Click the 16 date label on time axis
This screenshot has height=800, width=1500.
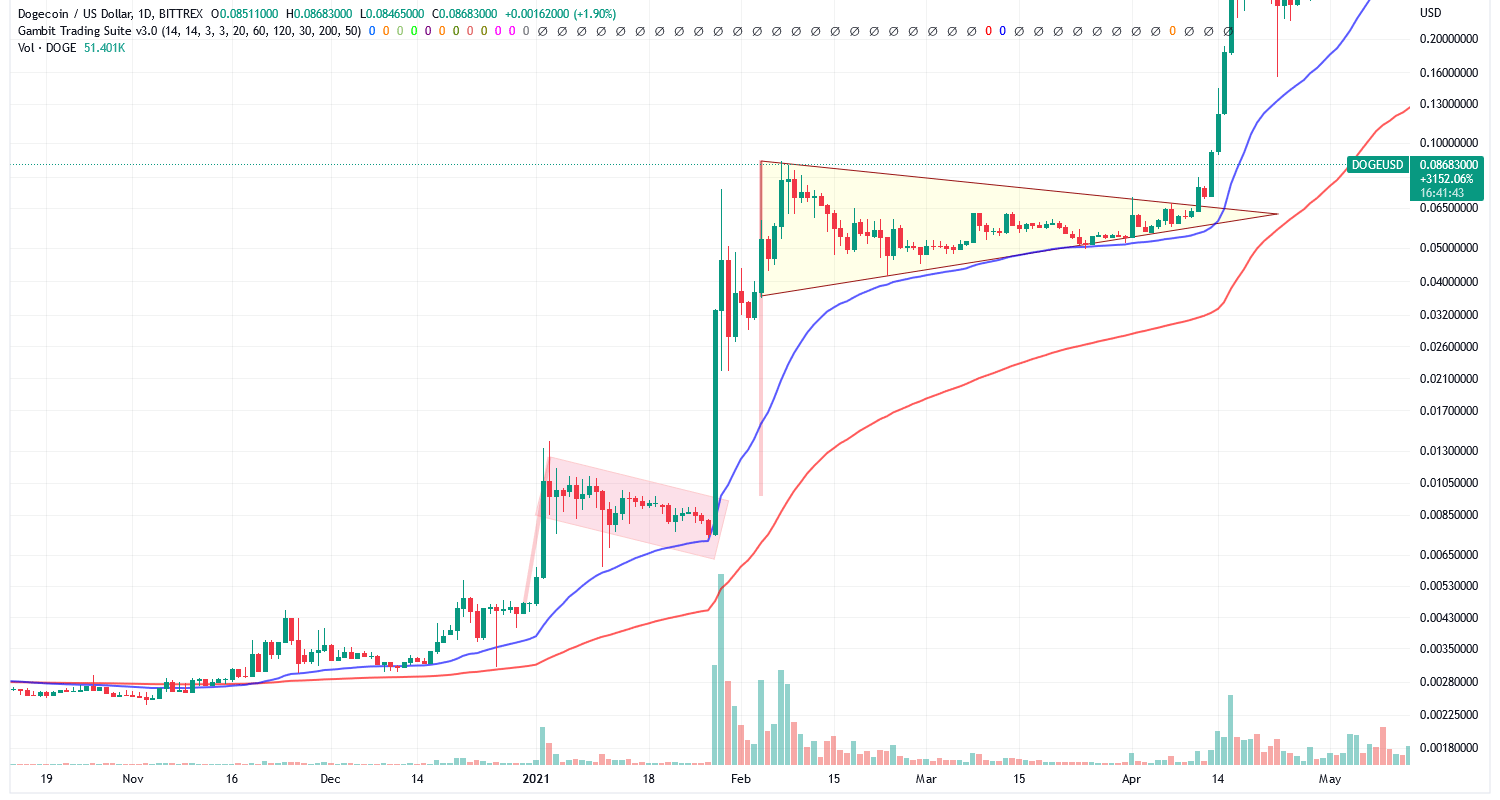click(x=232, y=778)
